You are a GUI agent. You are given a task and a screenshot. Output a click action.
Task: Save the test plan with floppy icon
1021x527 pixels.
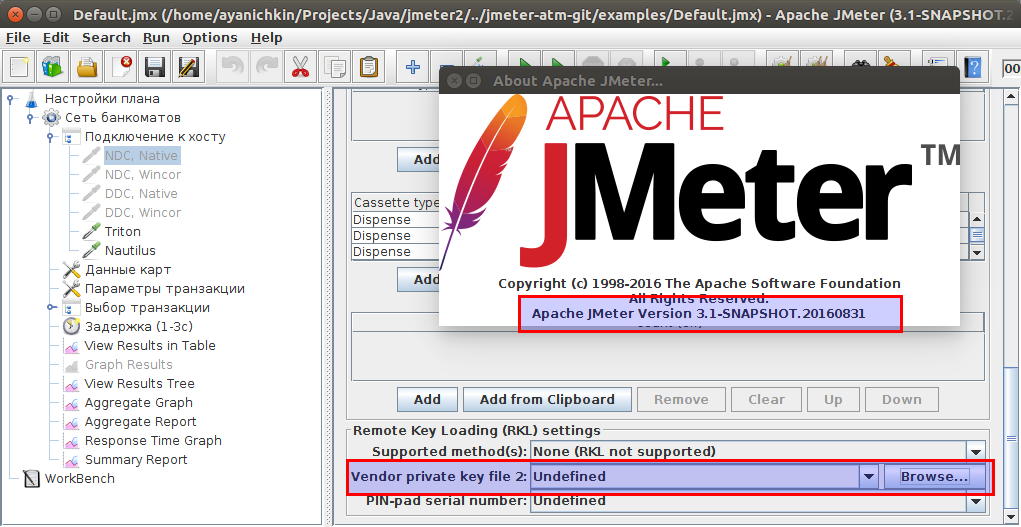click(x=154, y=66)
